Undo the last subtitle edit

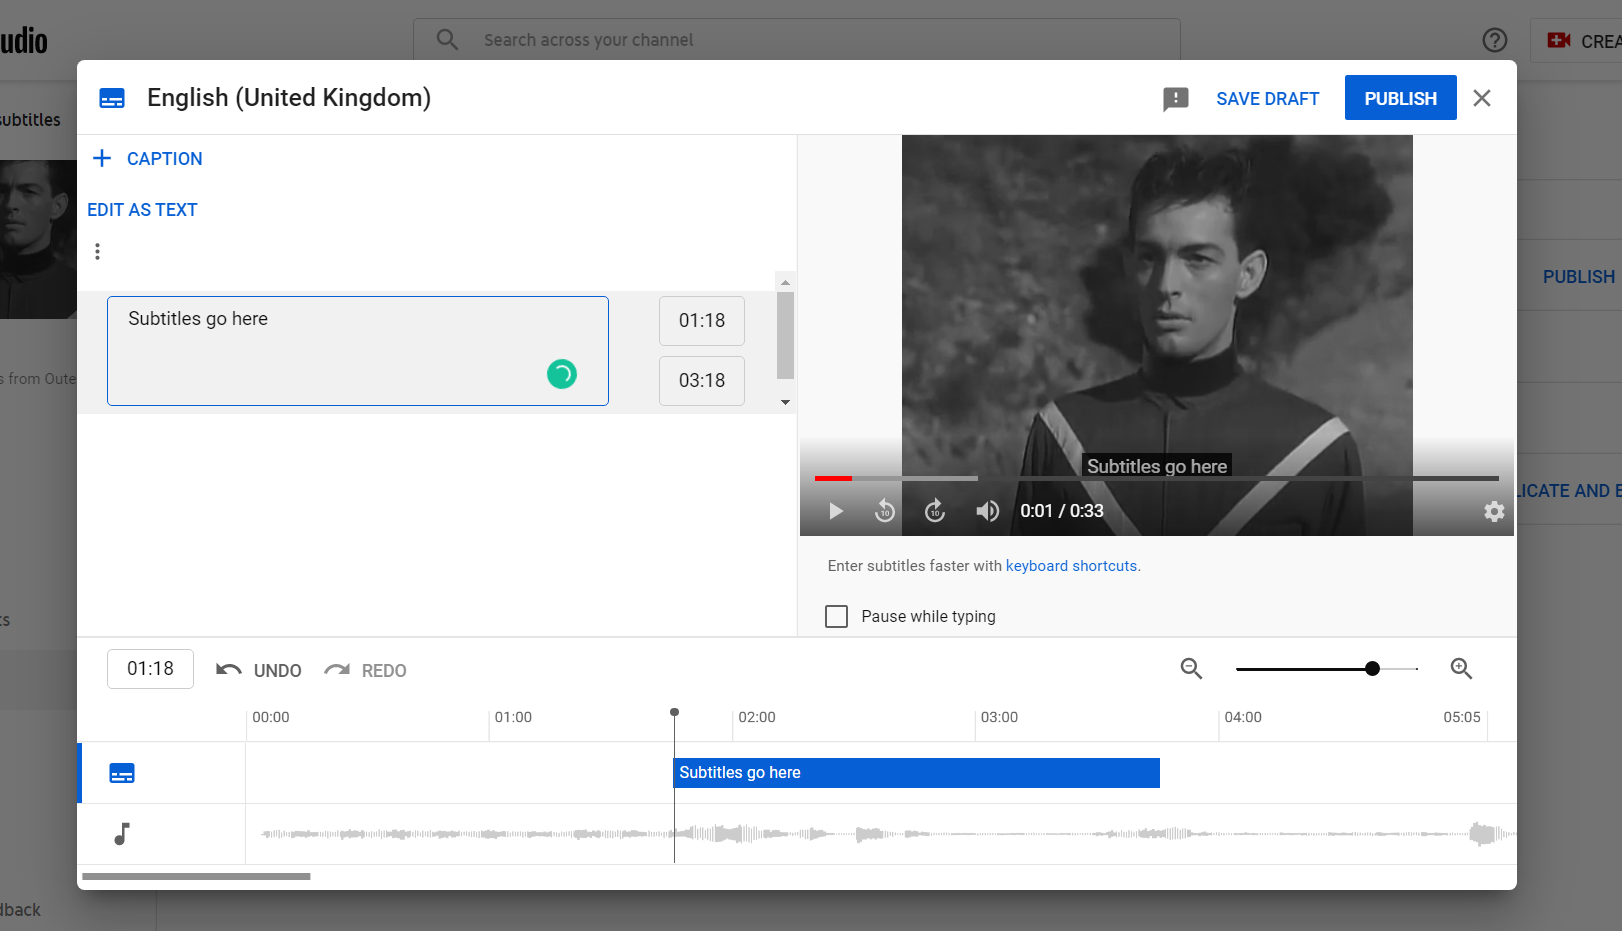257,669
